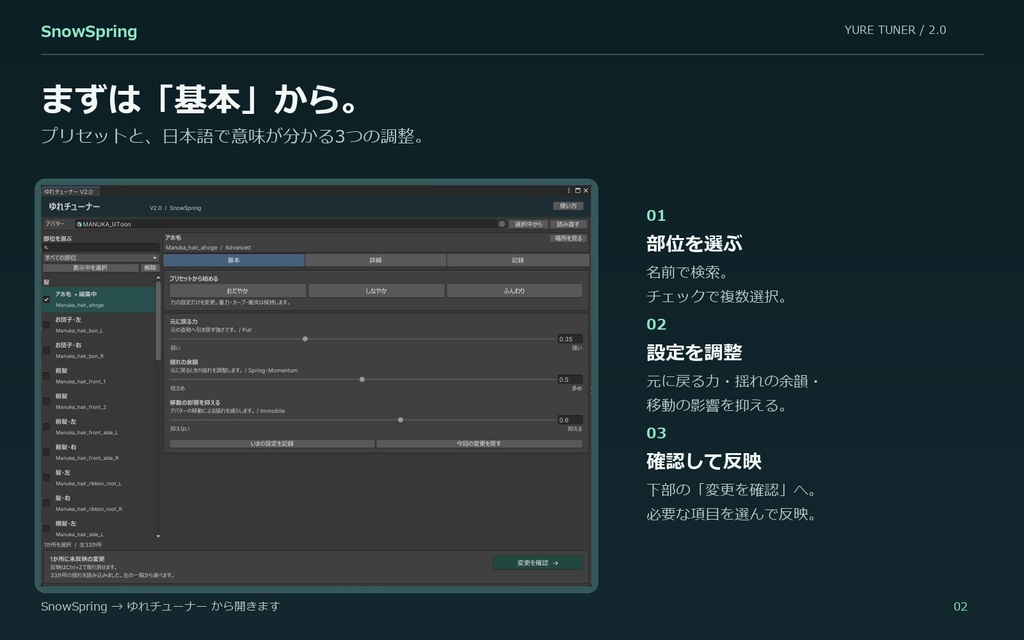Click the 揺れの余韻 slider handle

pos(362,379)
